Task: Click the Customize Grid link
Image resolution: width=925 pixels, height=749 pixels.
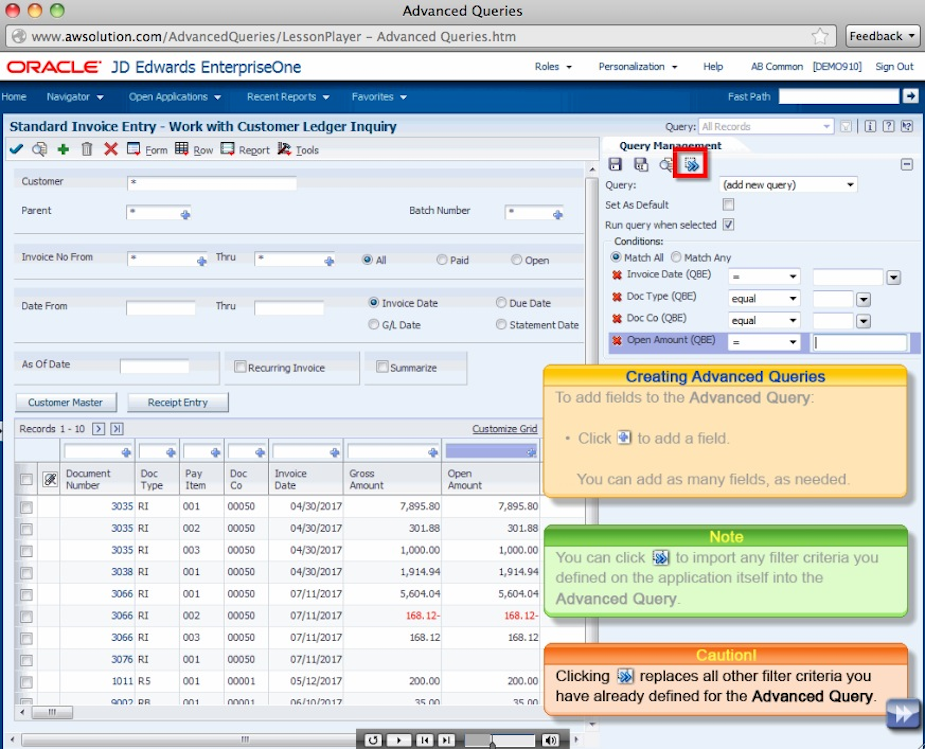Action: (504, 429)
